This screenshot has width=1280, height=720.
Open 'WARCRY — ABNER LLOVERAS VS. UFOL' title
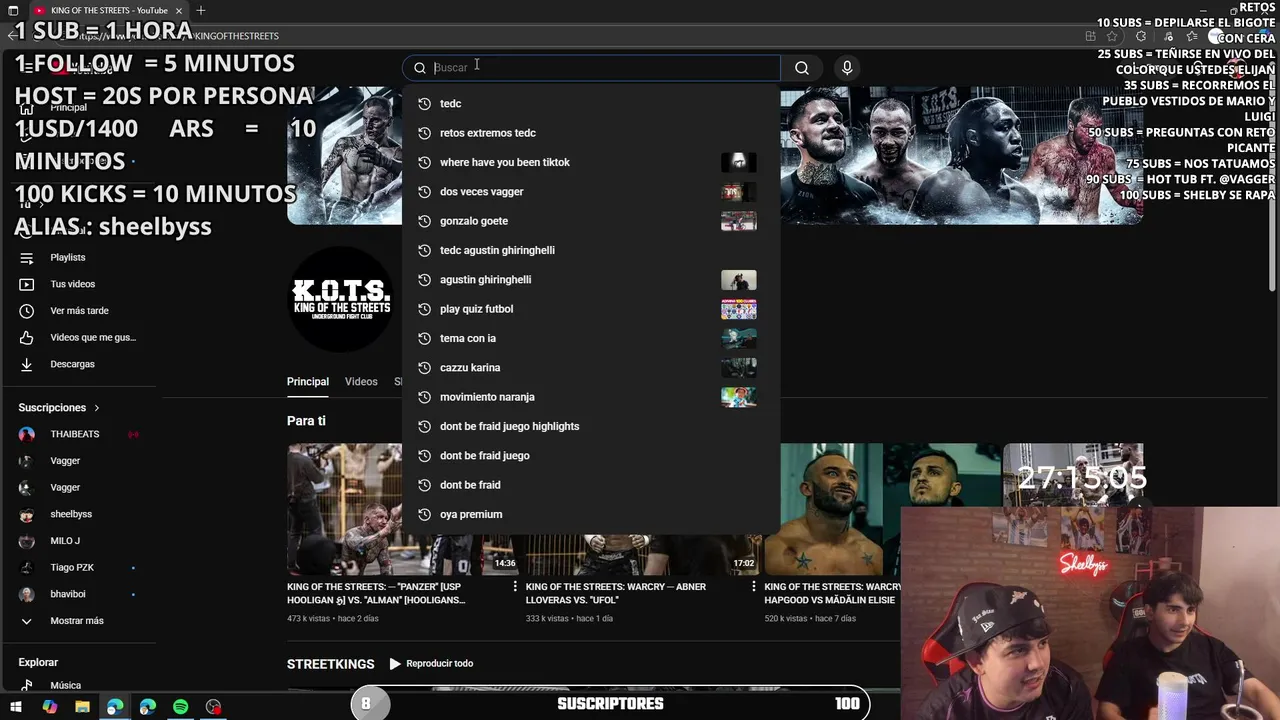coord(615,593)
